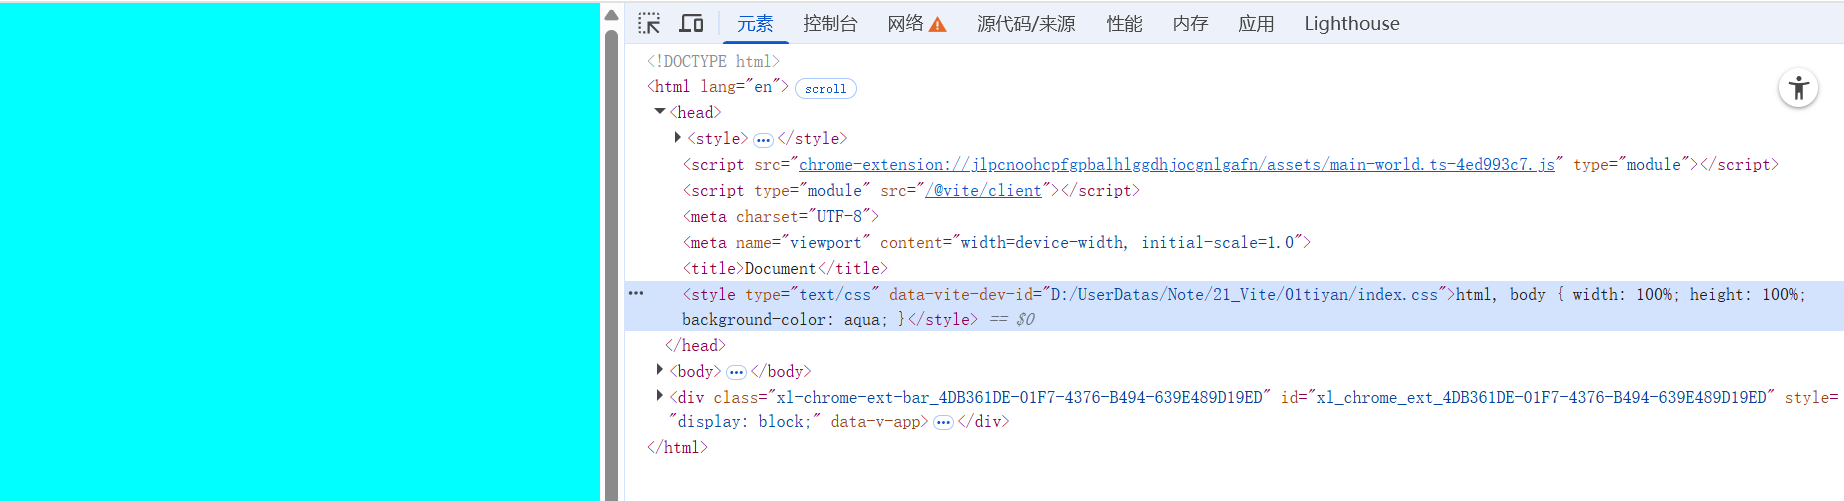Click the $0 marker after selected style
Screen dimensions: 1844x501
pos(1025,319)
